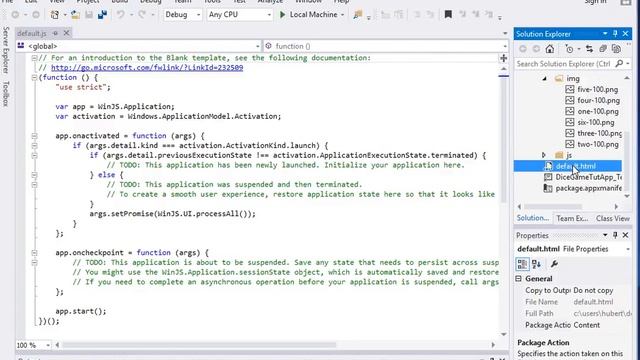Start debugging on Local Machine
This screenshot has width=640, height=360.
pos(312,15)
